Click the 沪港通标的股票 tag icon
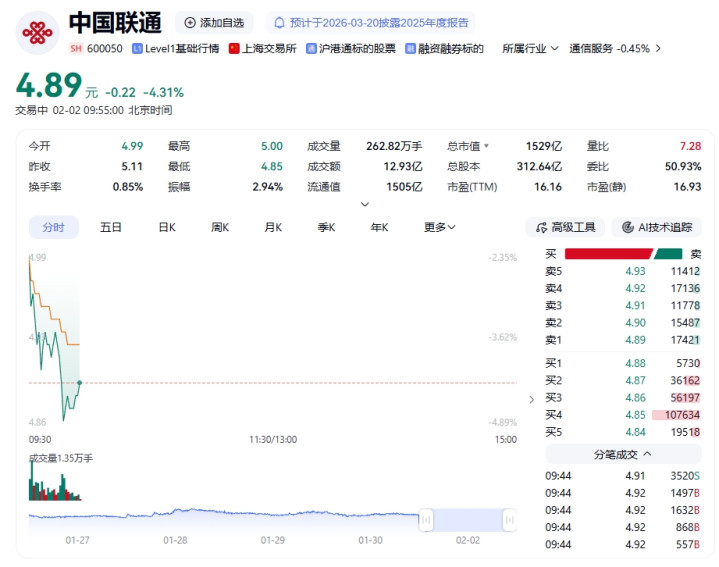The width and height of the screenshot is (719, 567). coord(311,48)
